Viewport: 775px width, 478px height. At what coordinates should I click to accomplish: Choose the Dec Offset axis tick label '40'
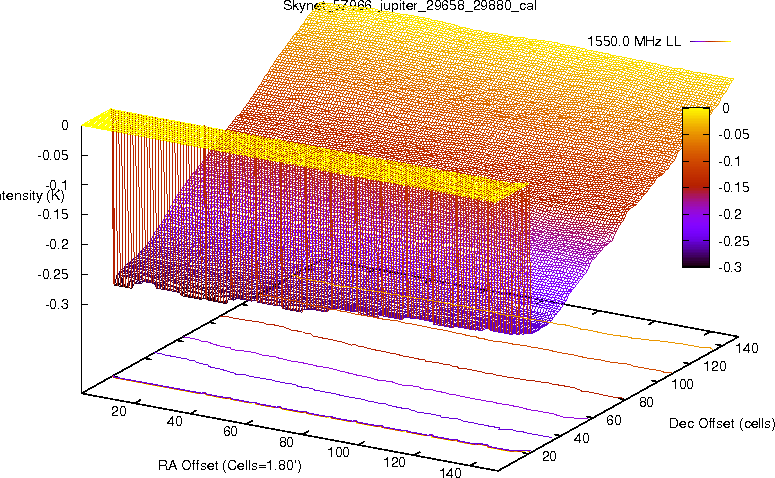click(x=581, y=438)
